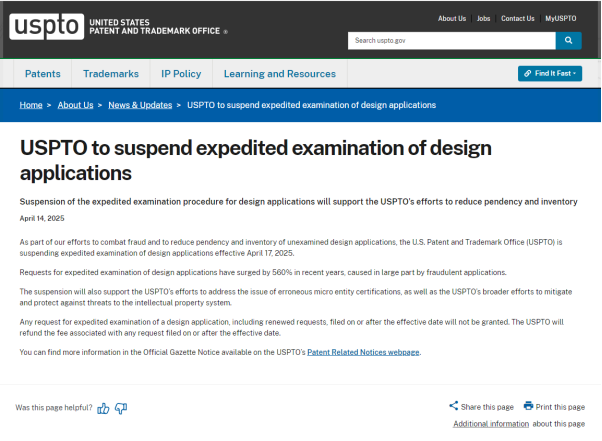Open Learning and Resources menu
Image resolution: width=602 pixels, height=441 pixels.
pyautogui.click(x=280, y=74)
